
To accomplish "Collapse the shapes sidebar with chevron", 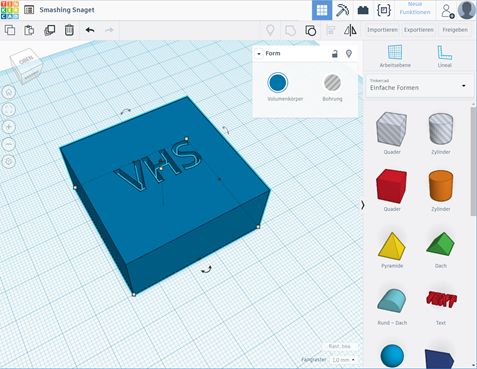I will [x=363, y=205].
